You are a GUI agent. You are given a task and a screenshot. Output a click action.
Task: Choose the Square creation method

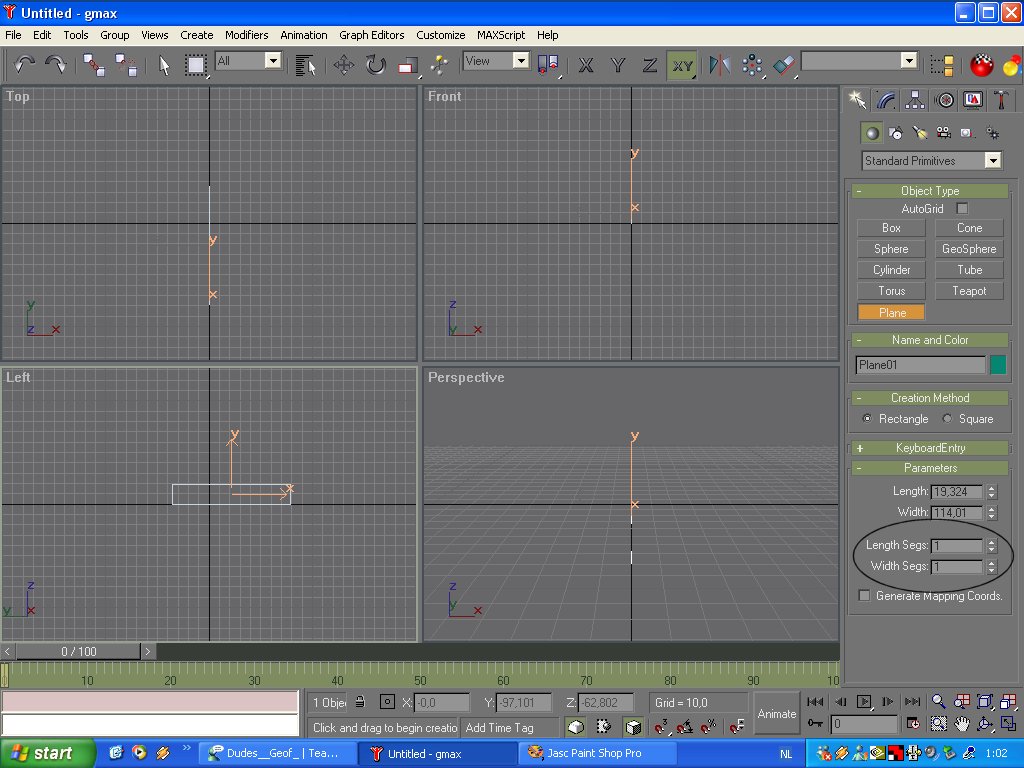948,419
